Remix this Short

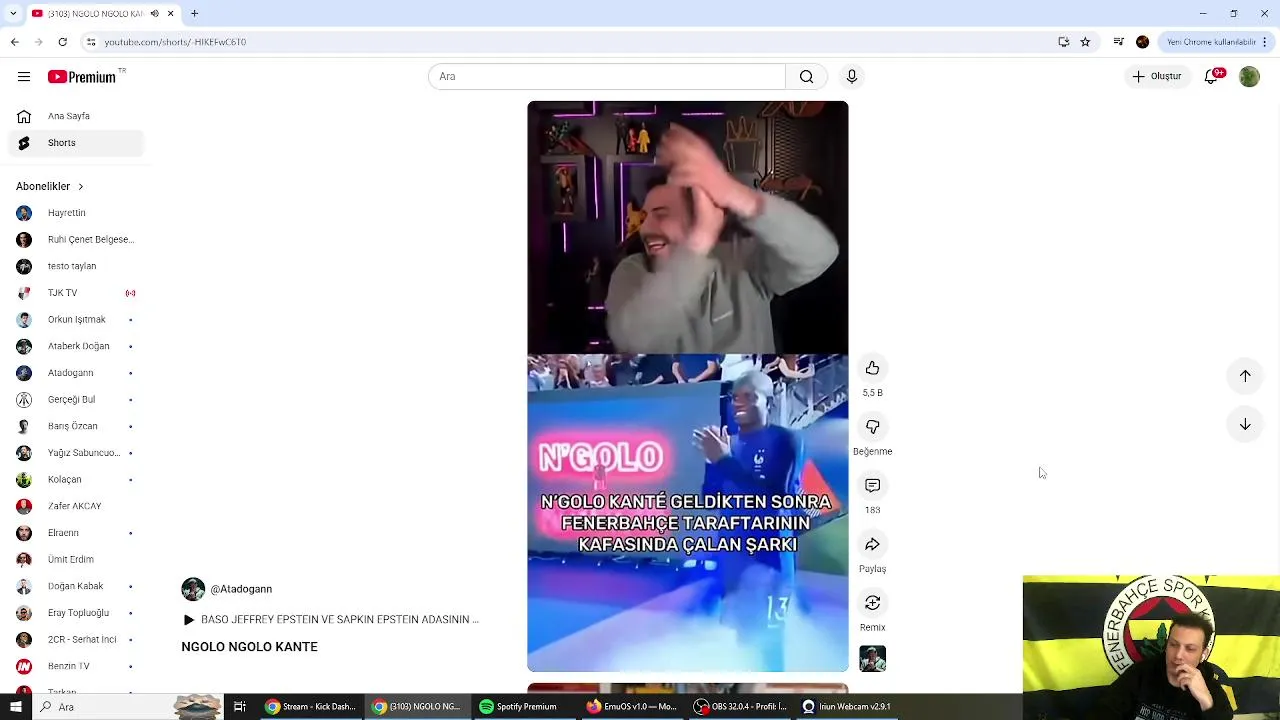(x=873, y=603)
